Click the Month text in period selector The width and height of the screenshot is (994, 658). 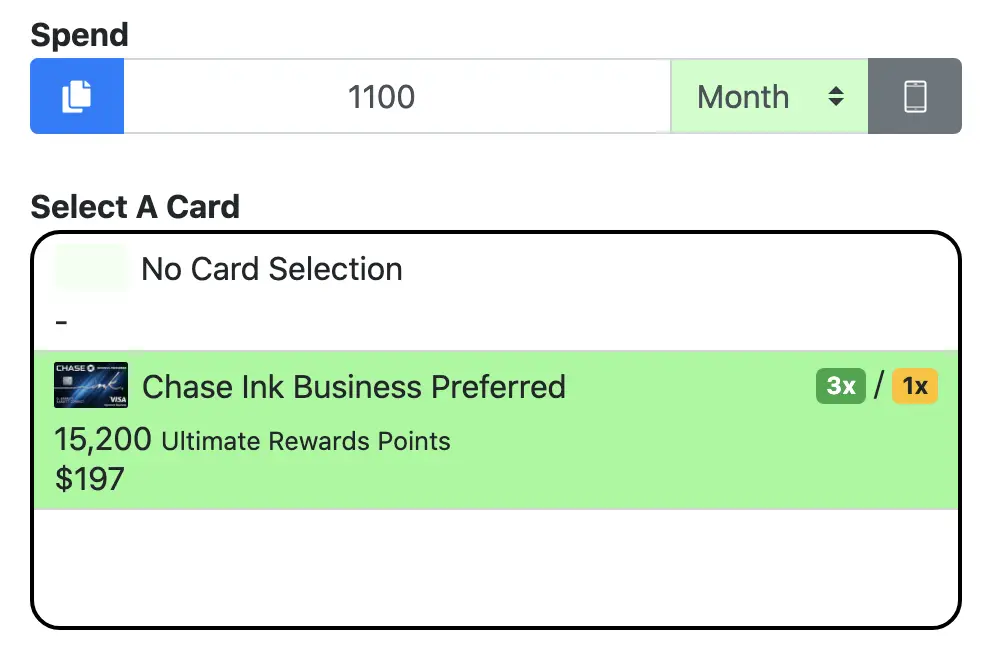(743, 97)
